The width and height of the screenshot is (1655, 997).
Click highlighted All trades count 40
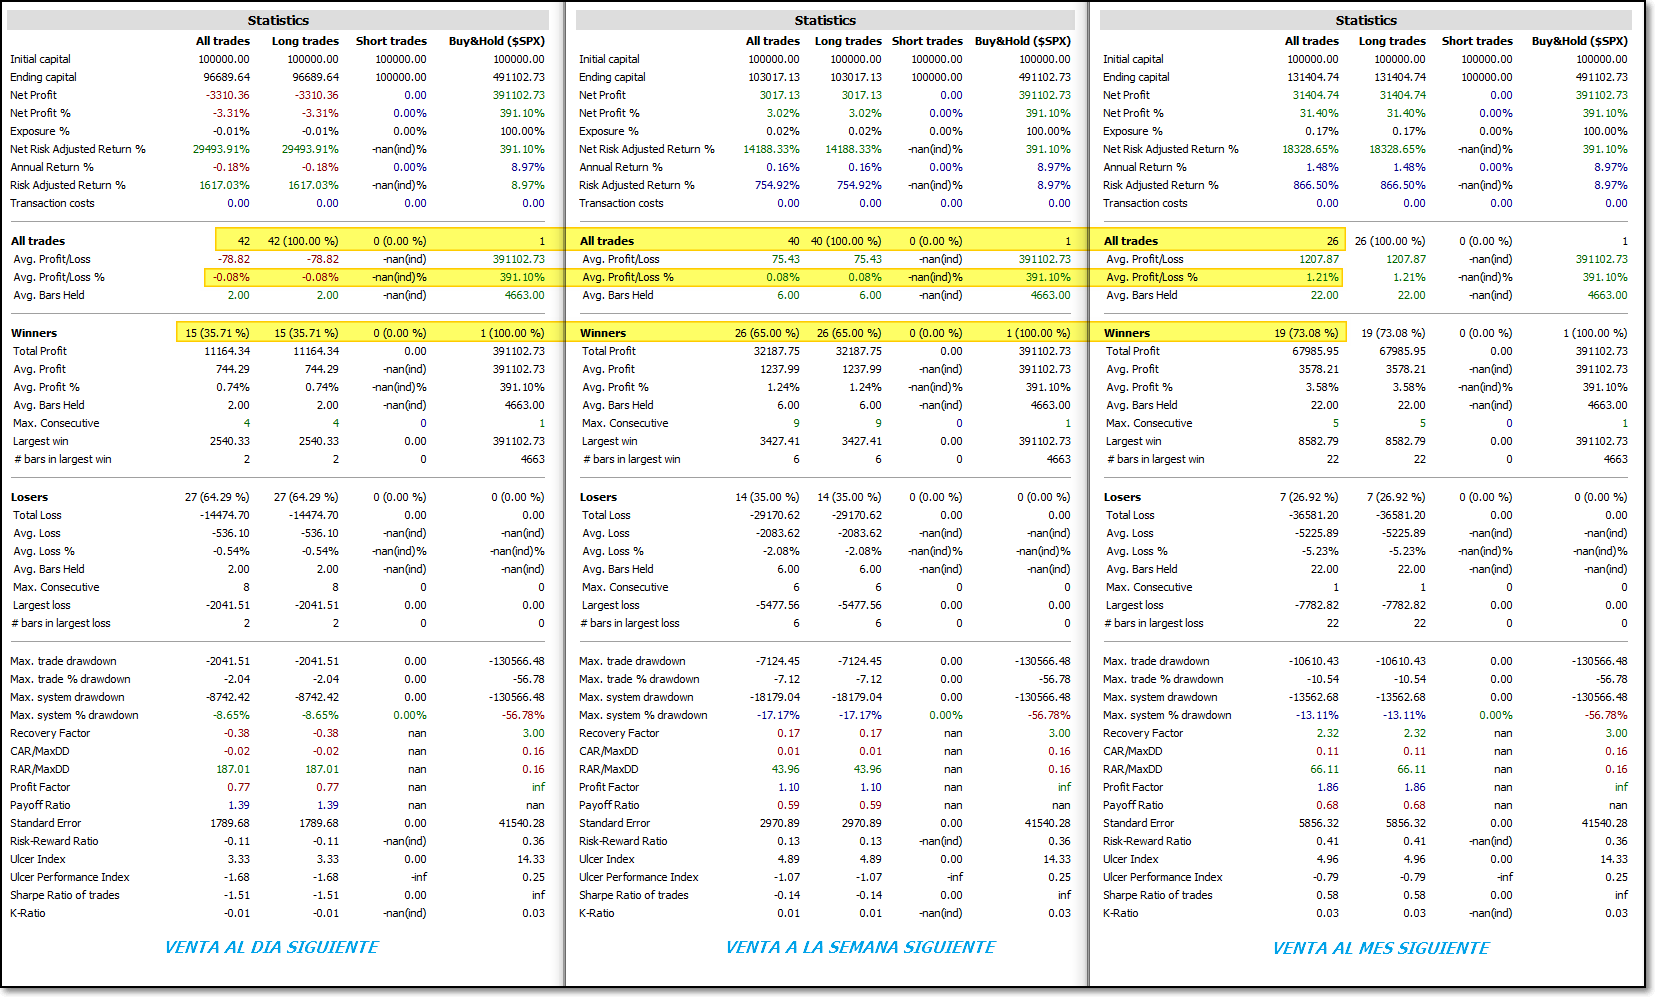coord(793,241)
